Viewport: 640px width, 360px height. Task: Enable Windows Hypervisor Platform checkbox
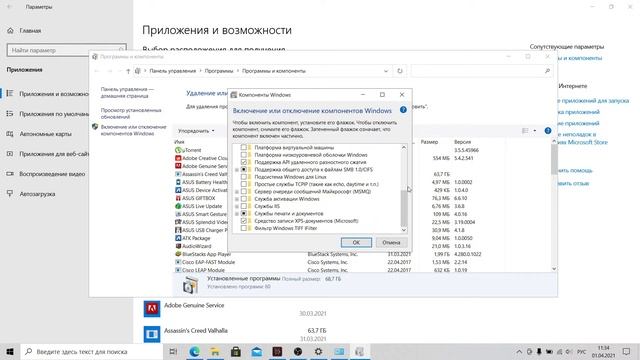tap(244, 155)
